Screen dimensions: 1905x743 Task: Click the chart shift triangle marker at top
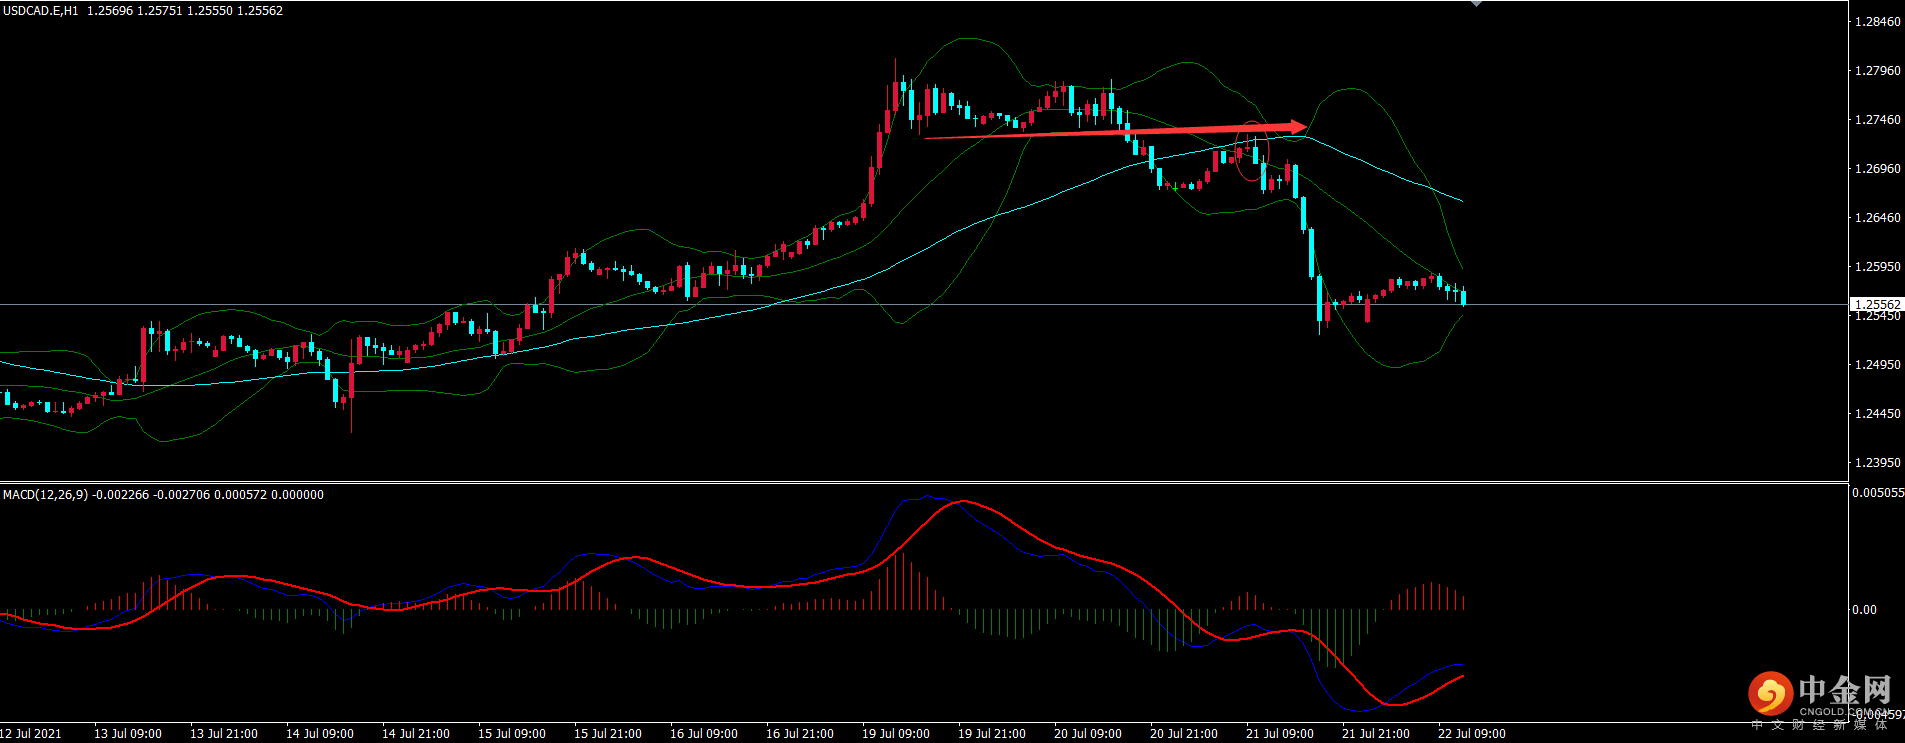coord(1476,4)
